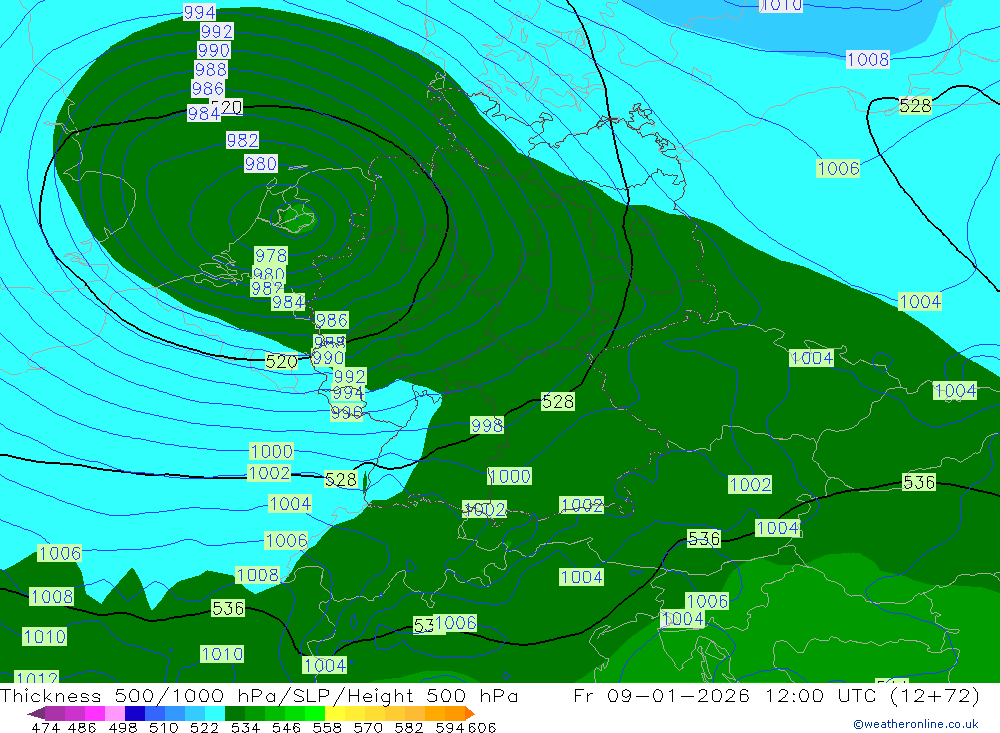The image size is (1000, 733).
Task: Click the '510' legend value
Action: 164,727
